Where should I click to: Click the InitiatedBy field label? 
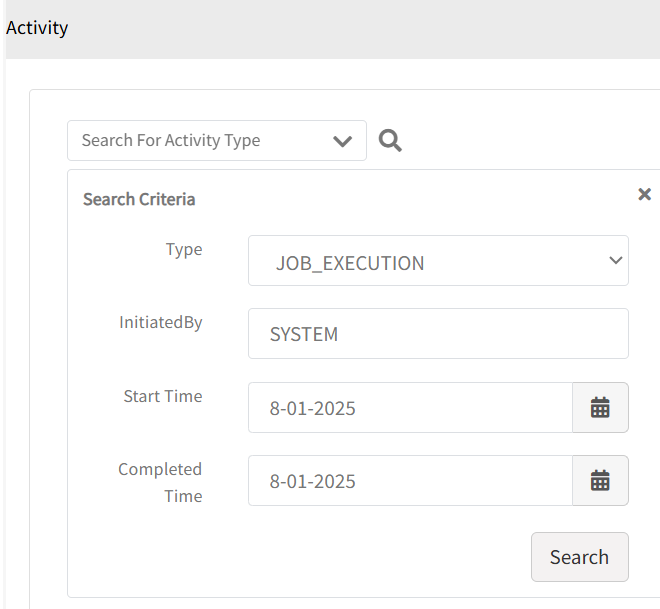click(x=161, y=322)
